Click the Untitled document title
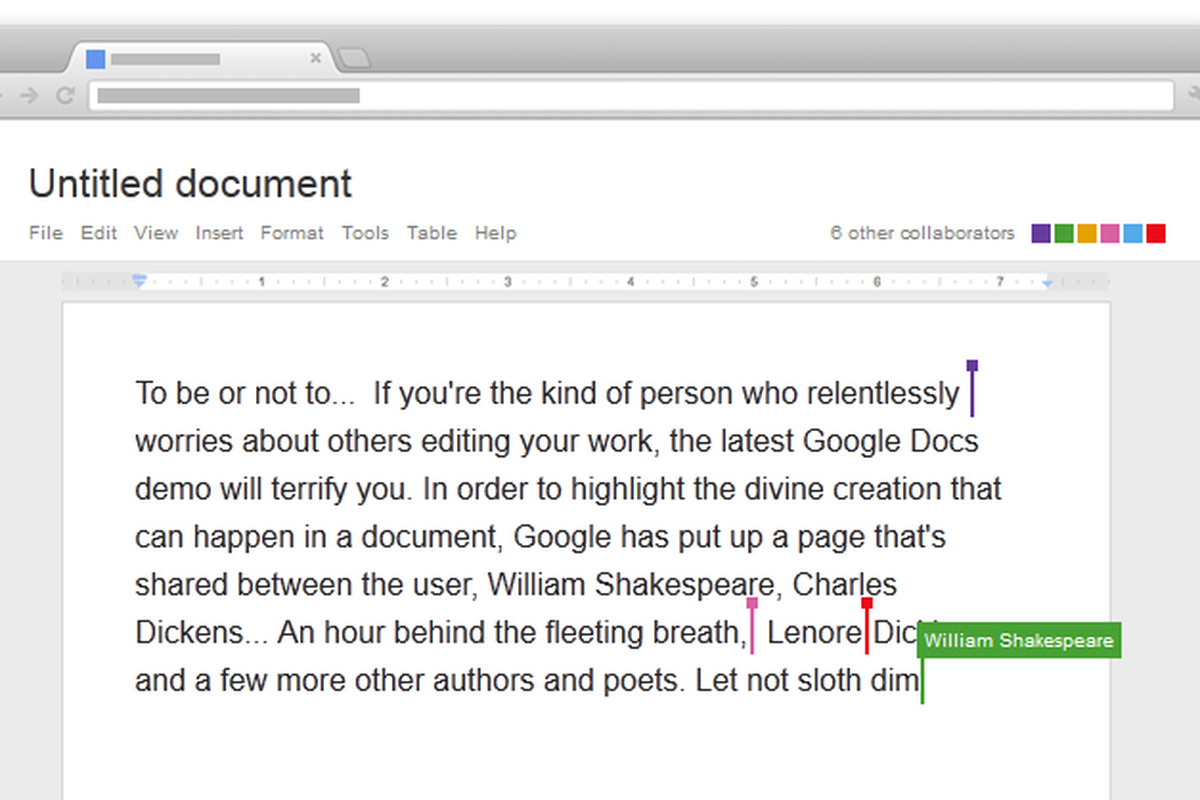This screenshot has width=1200, height=800. (x=190, y=184)
